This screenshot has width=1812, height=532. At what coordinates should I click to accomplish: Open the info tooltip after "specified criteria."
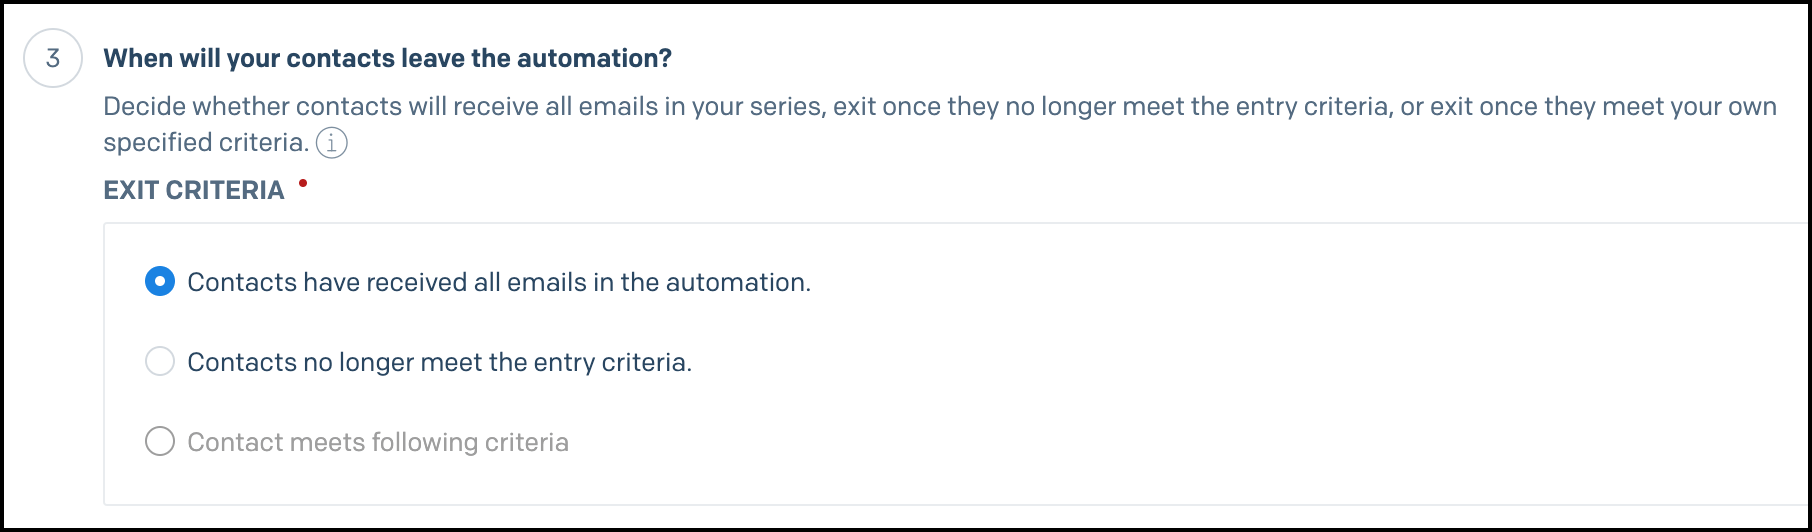click(332, 143)
